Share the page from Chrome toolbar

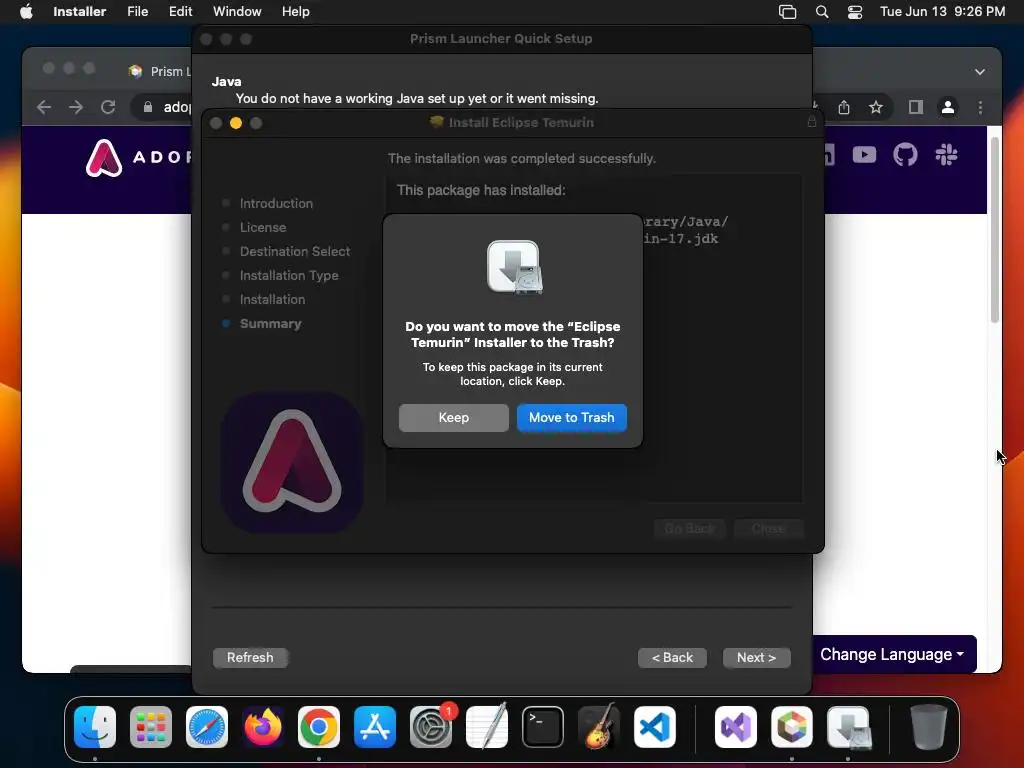(844, 107)
